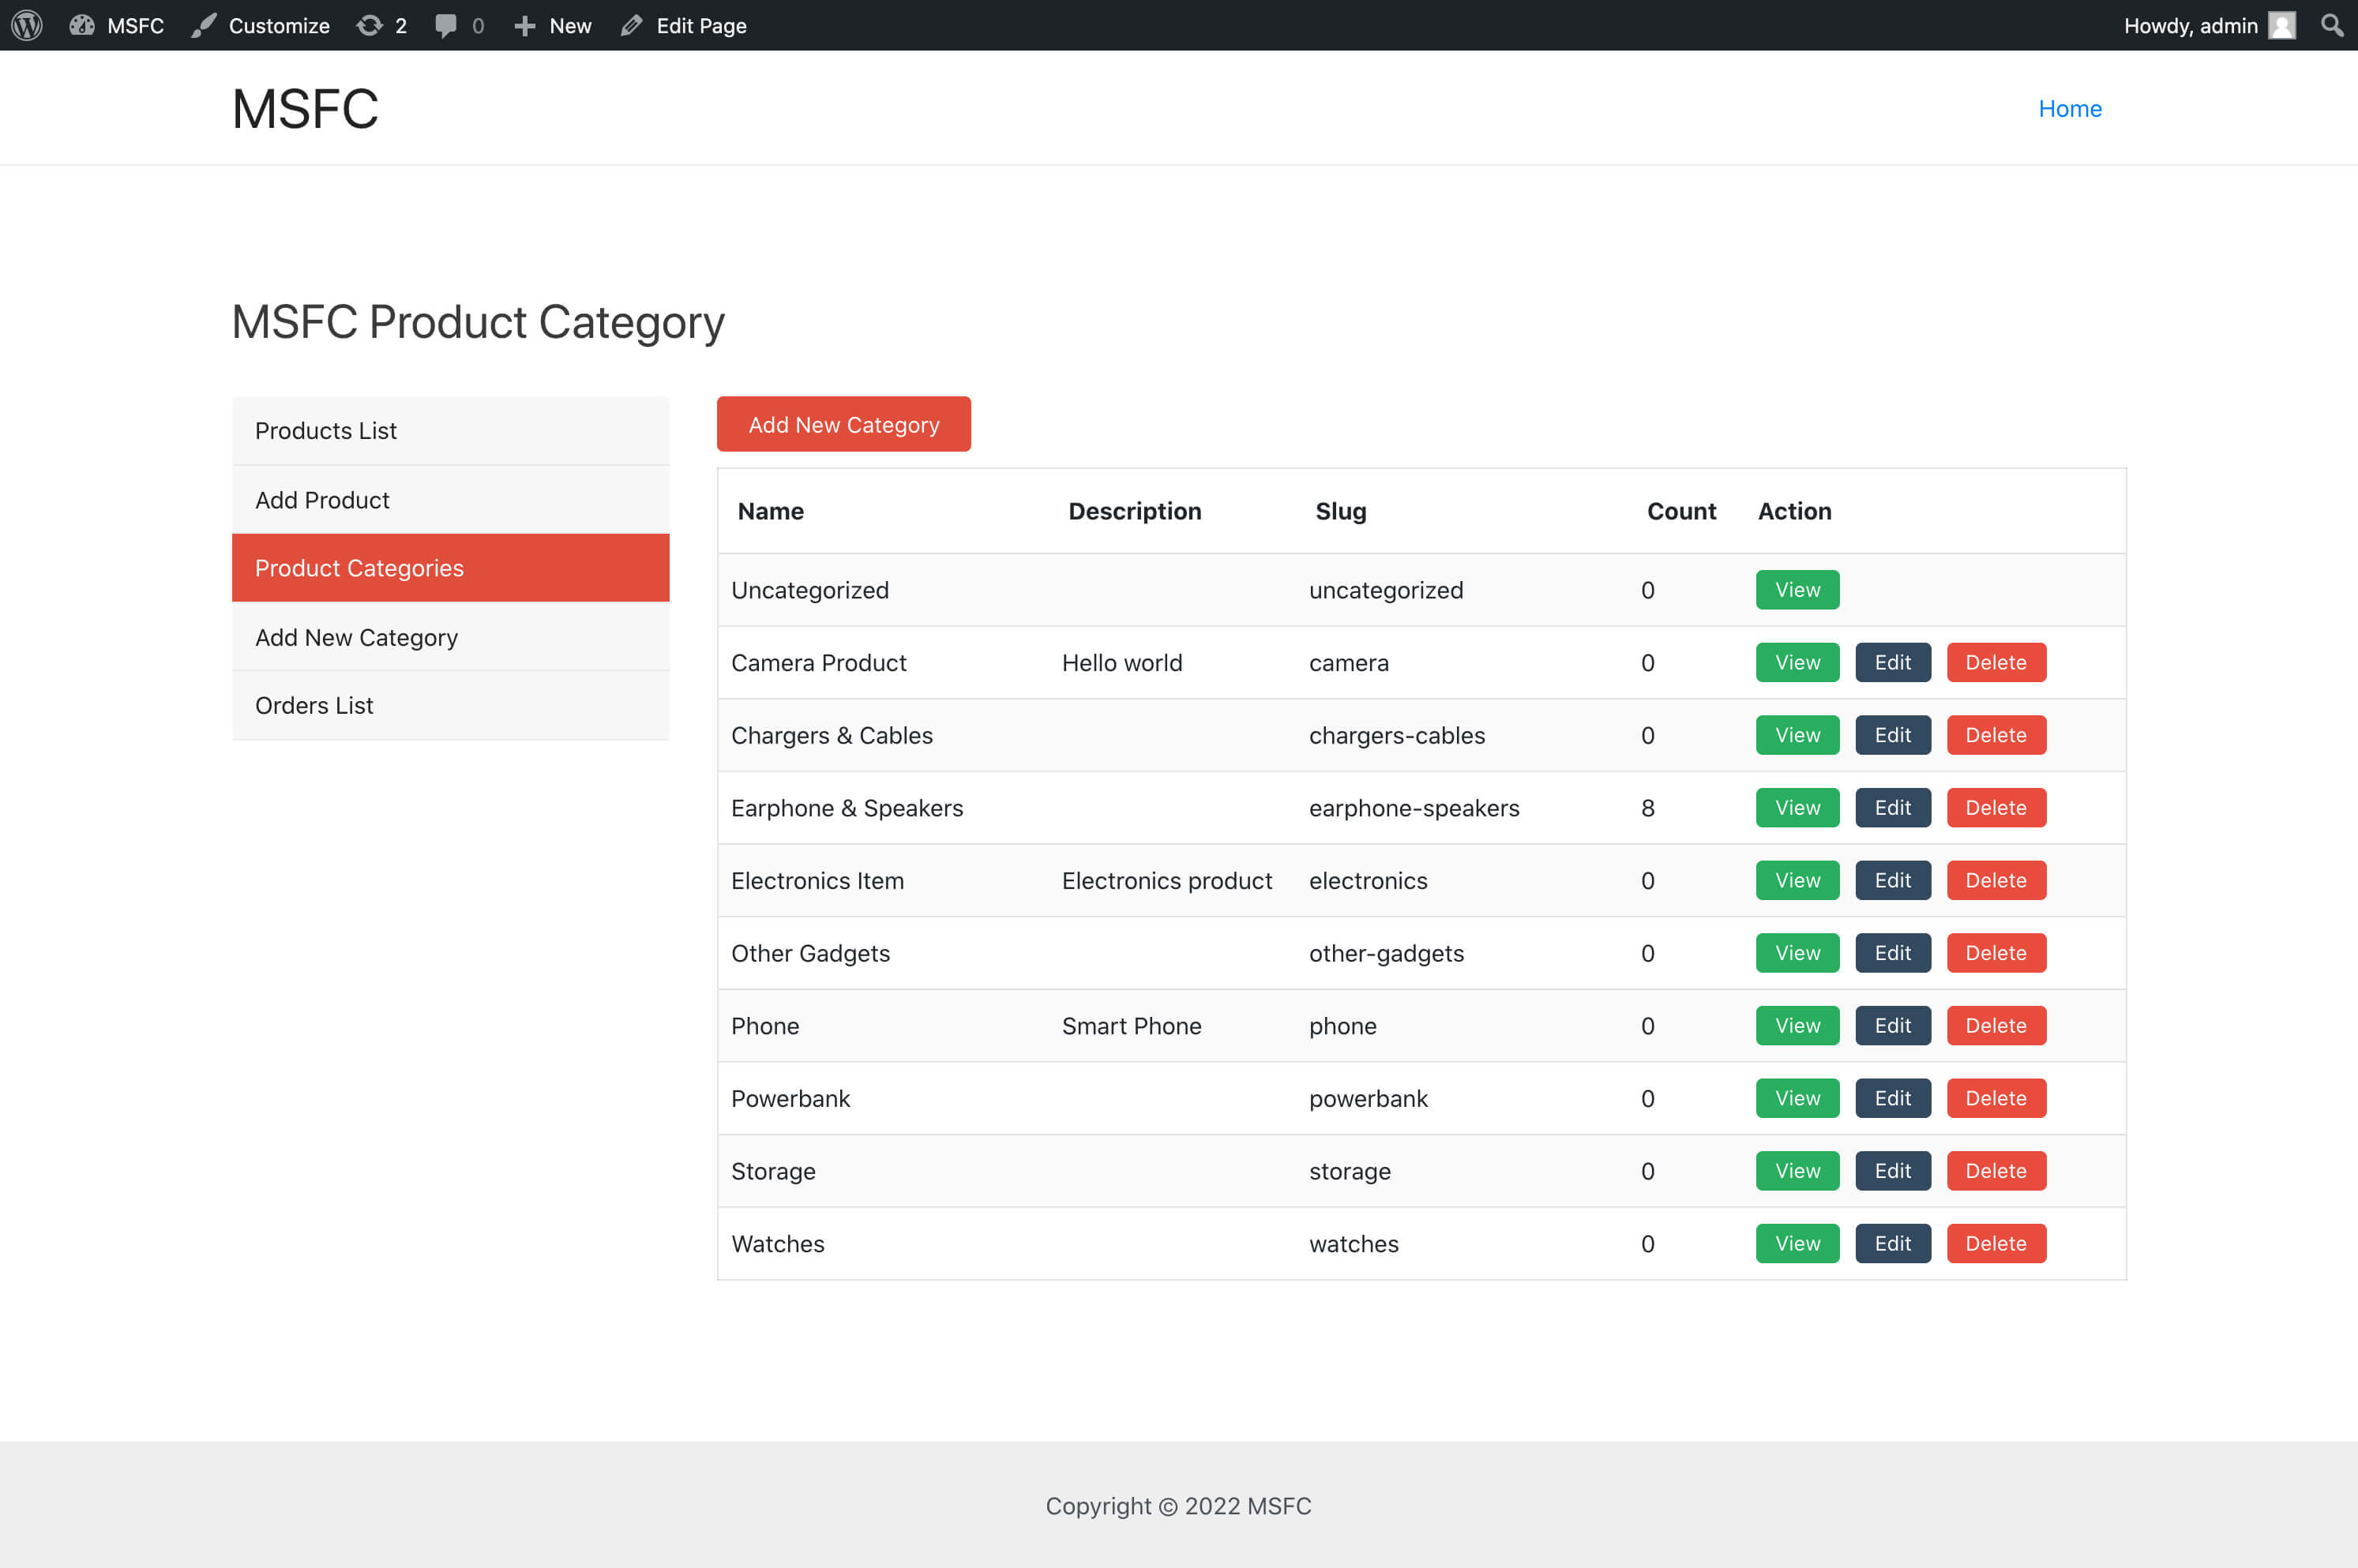
Task: Open comments via speech bubble icon
Action: point(446,25)
